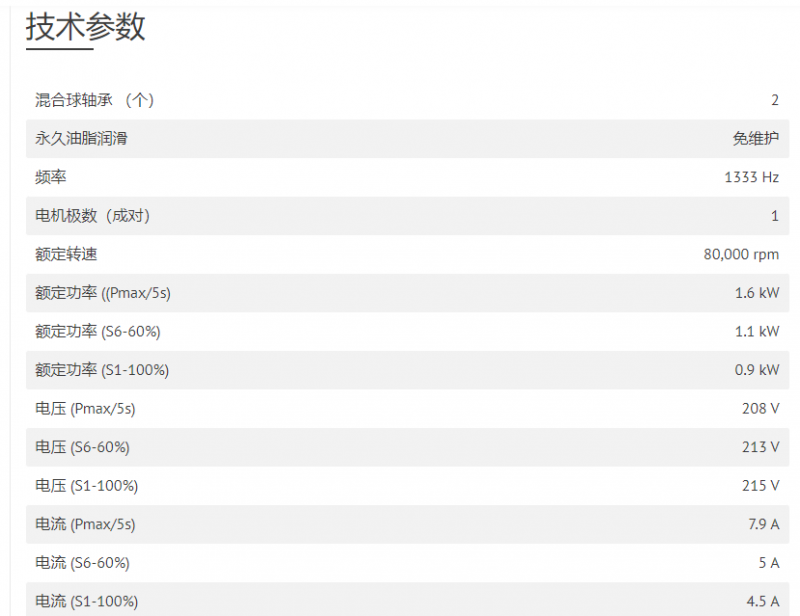Click the 1.6 kW value
The width and height of the screenshot is (800, 616).
(x=757, y=293)
